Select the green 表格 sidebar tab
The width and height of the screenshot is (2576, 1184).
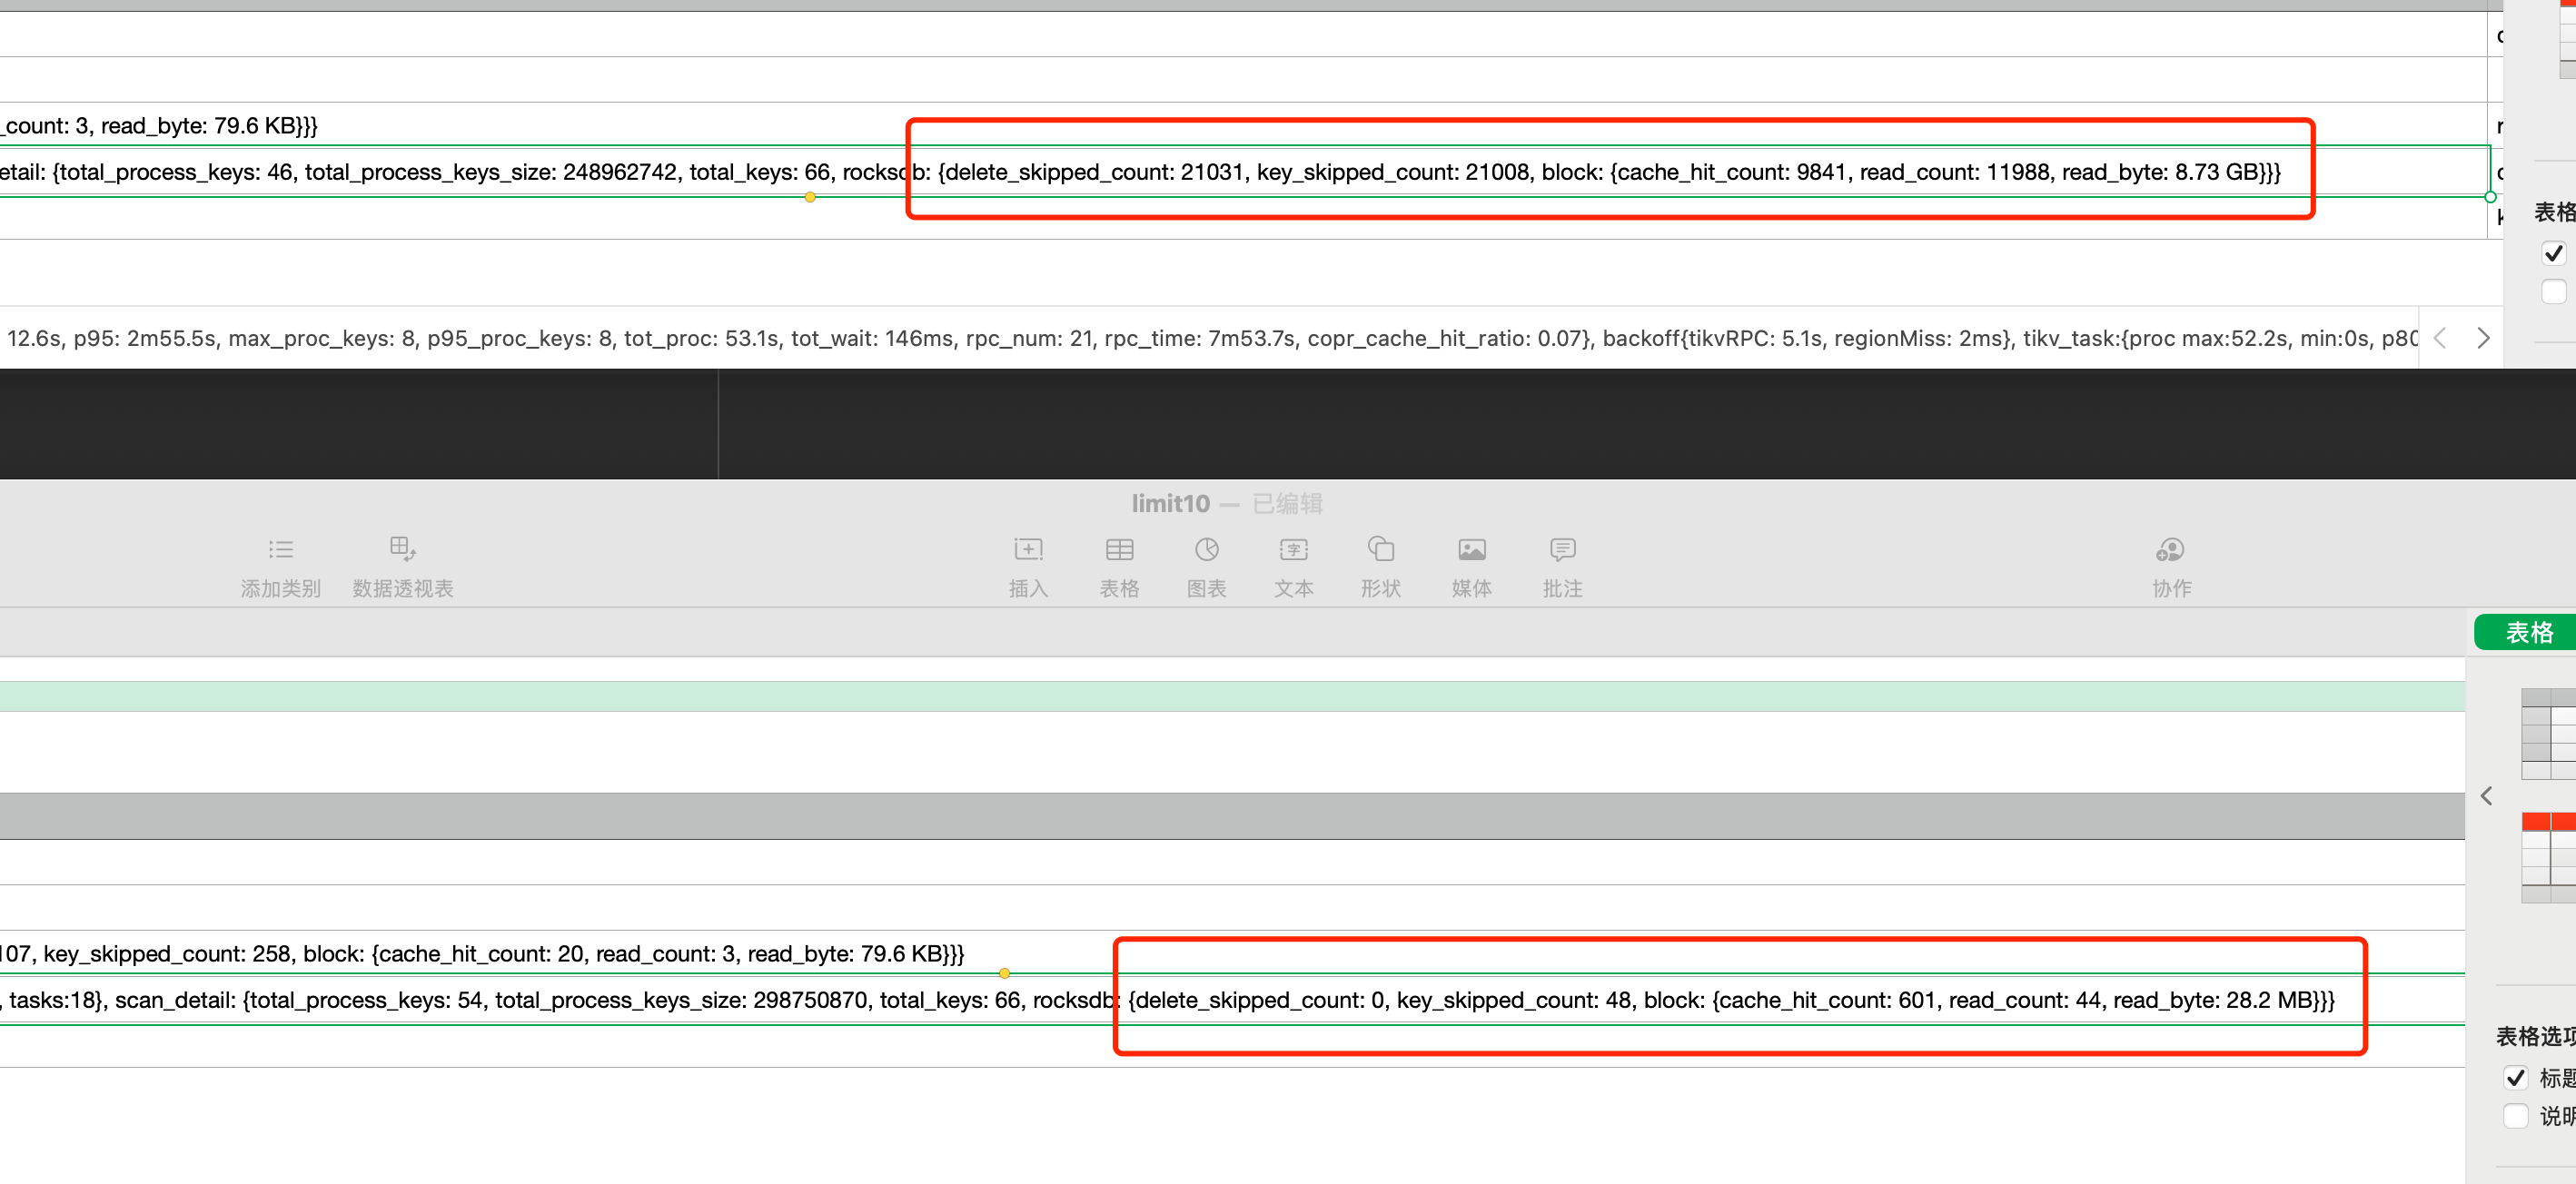(x=2528, y=632)
